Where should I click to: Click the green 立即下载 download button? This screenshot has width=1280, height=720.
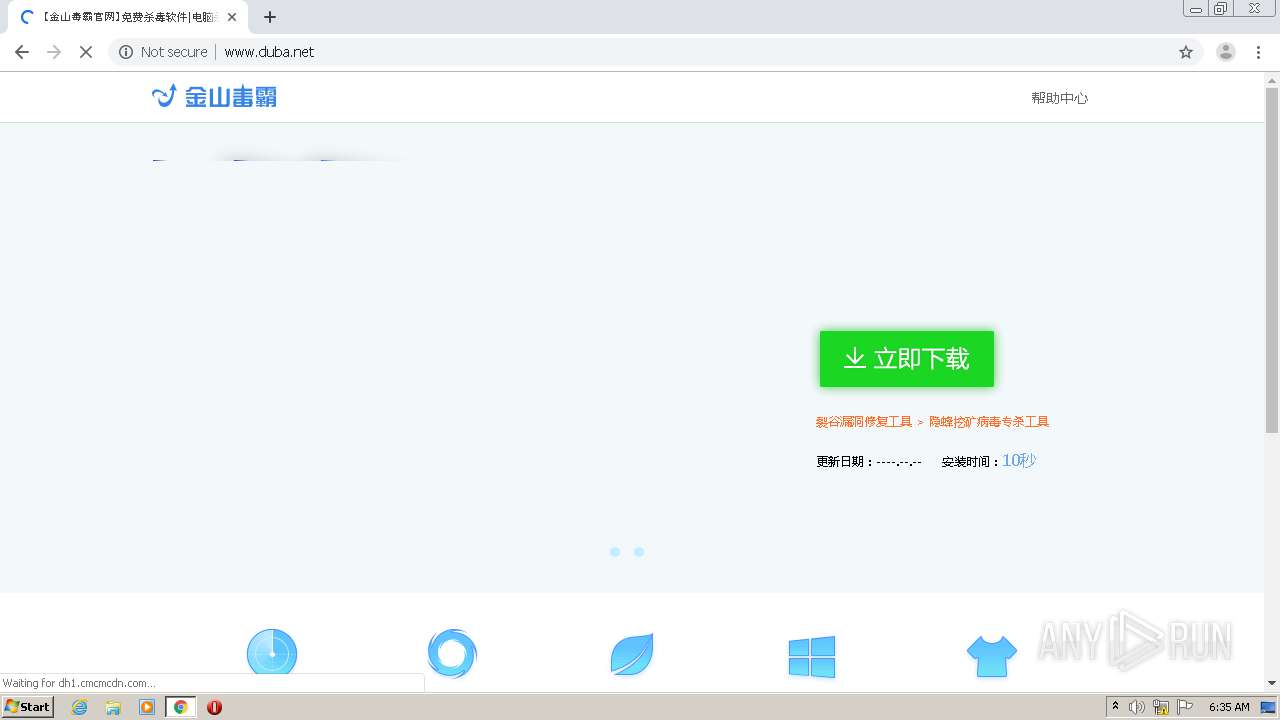coord(907,359)
